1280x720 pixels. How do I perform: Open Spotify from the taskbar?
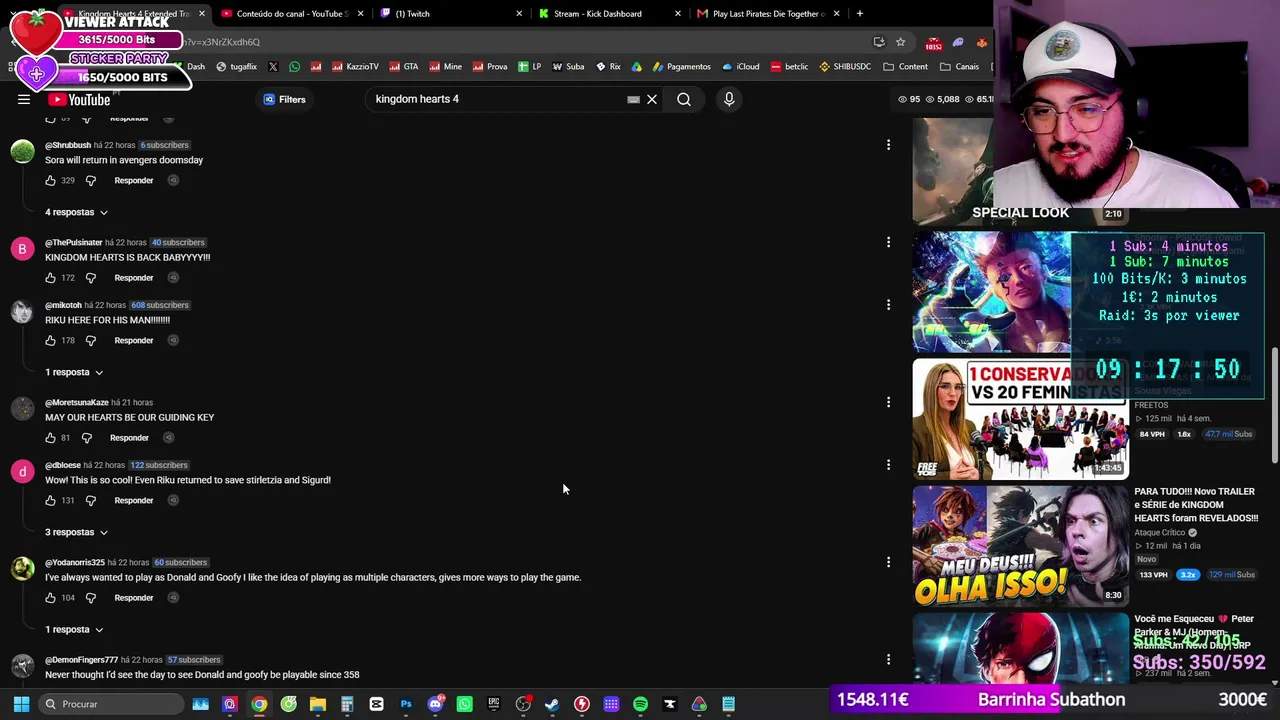pos(640,704)
